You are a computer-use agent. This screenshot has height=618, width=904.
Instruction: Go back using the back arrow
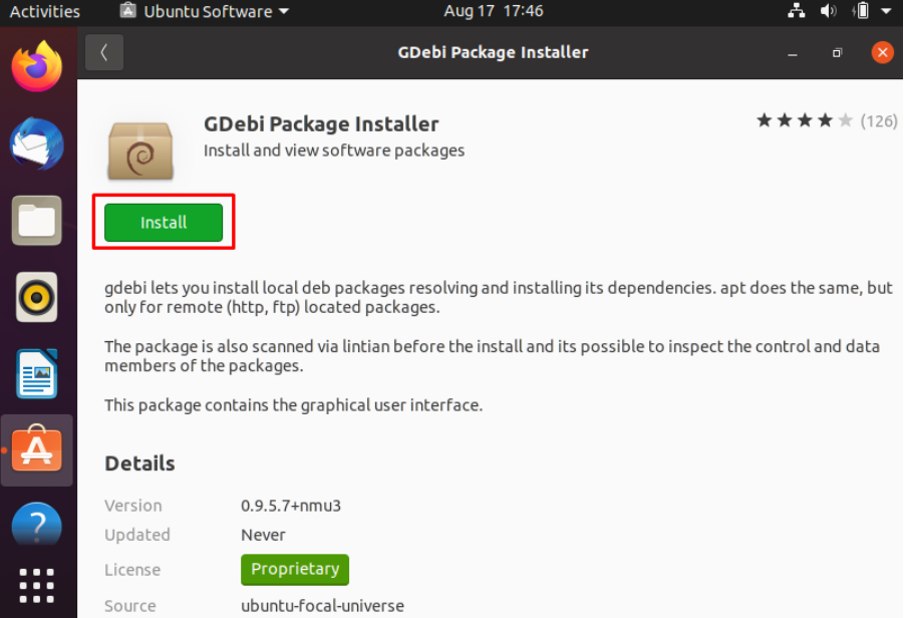coord(104,51)
